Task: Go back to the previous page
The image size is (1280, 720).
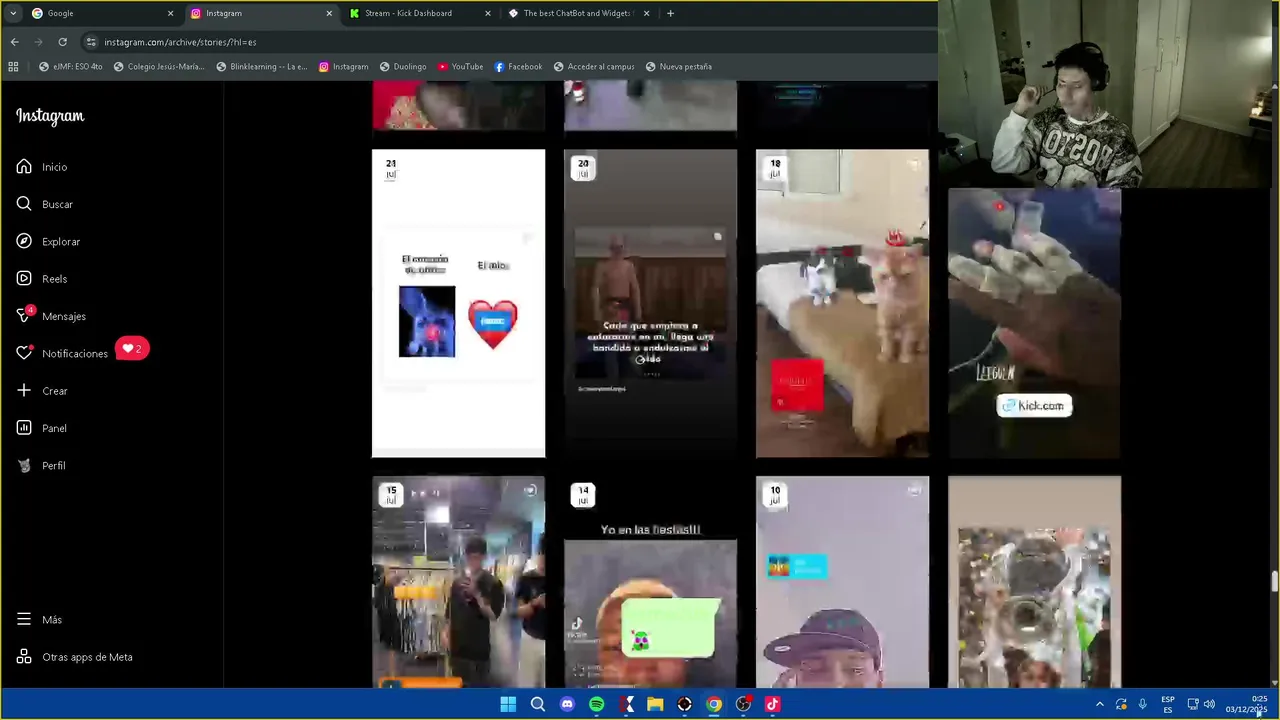Action: [x=14, y=42]
